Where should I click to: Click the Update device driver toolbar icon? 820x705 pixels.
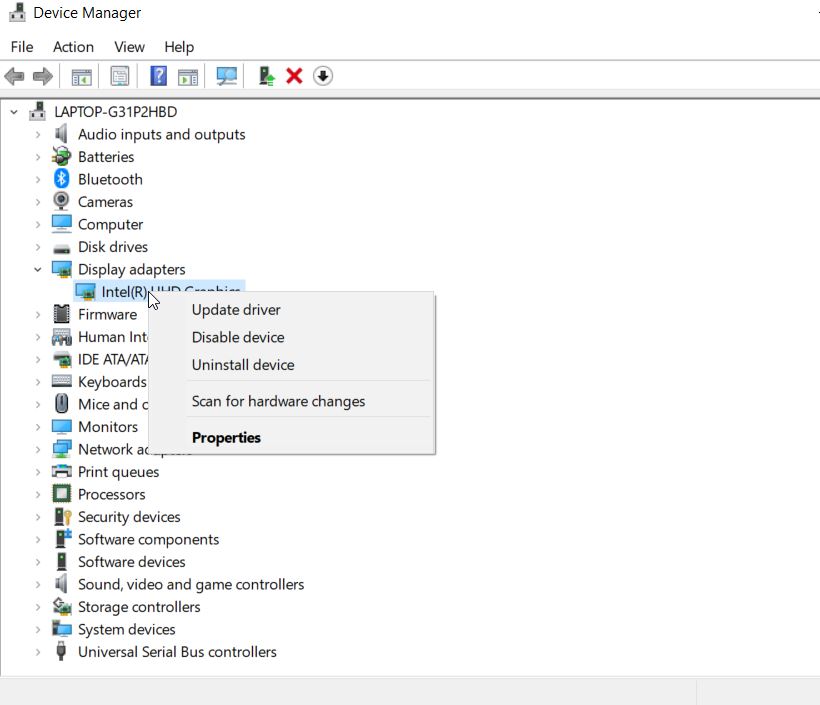pos(267,76)
